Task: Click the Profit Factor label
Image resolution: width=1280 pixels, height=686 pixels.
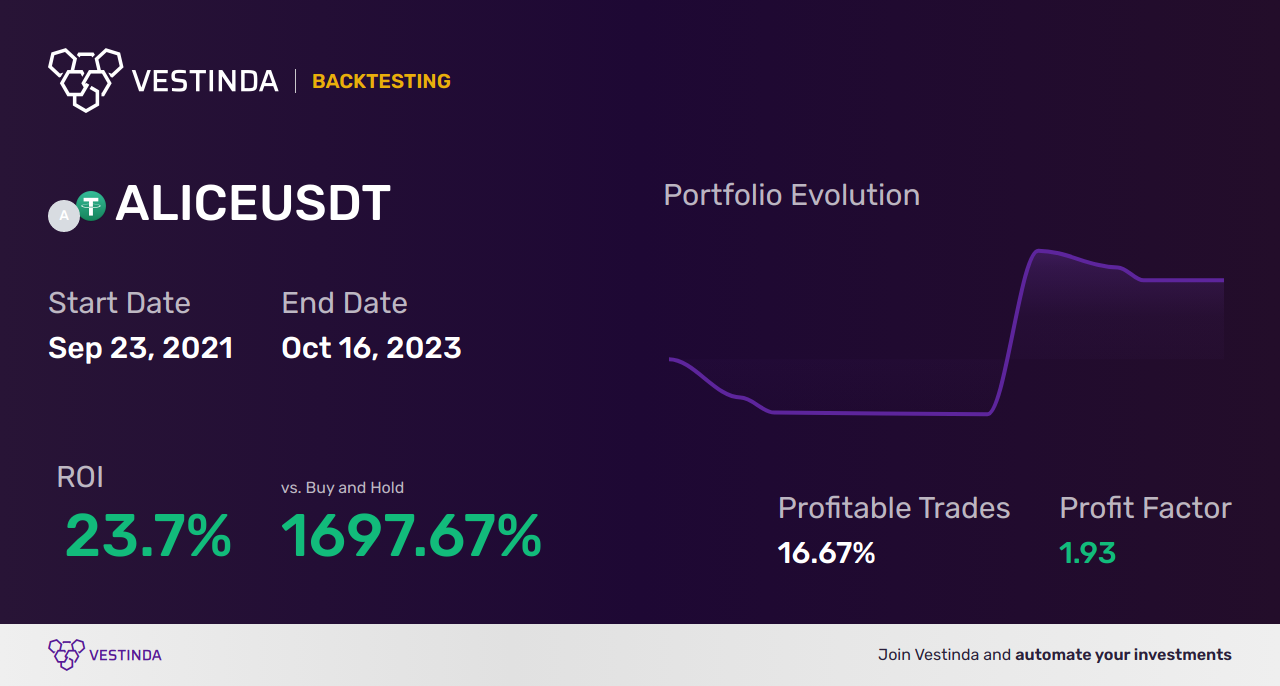Action: click(1145, 508)
